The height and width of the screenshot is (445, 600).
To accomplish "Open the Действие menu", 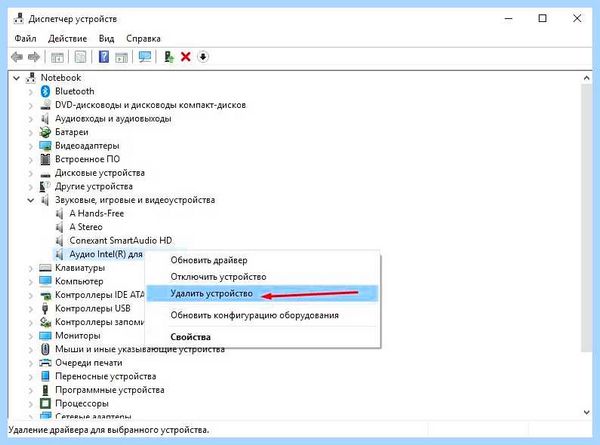I will coord(67,39).
